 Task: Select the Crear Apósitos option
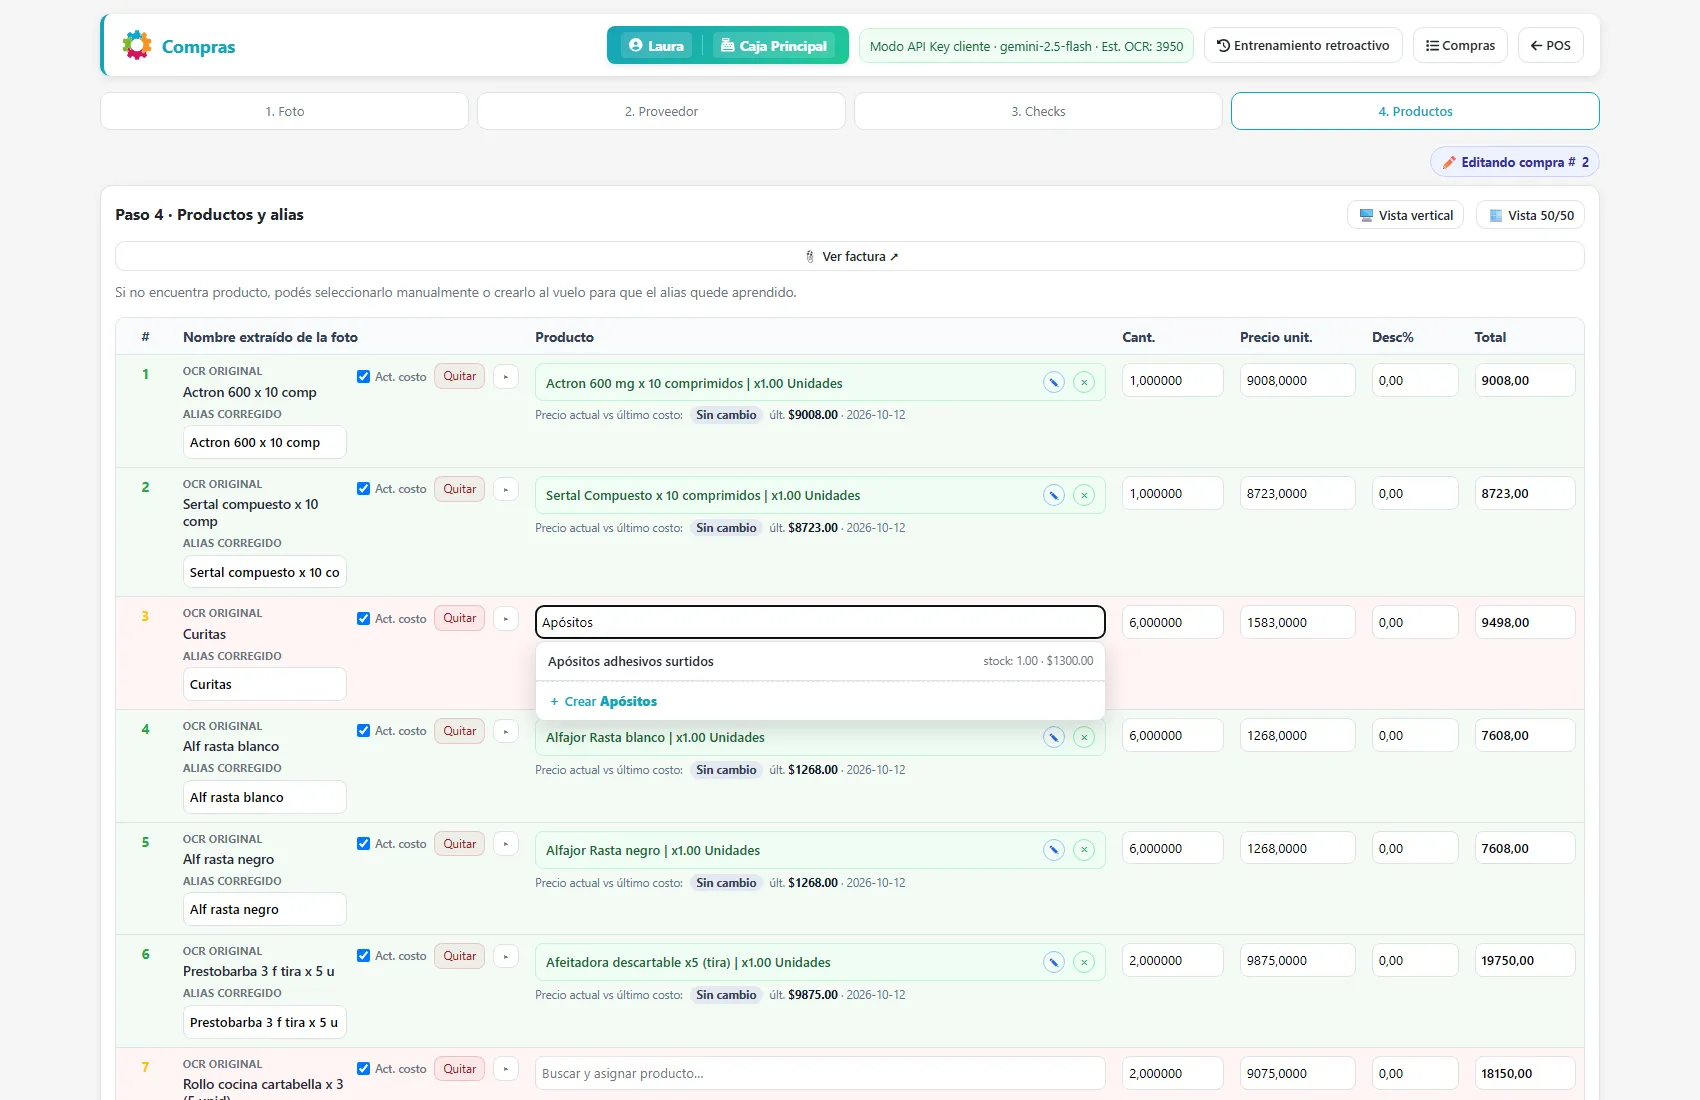[820, 701]
